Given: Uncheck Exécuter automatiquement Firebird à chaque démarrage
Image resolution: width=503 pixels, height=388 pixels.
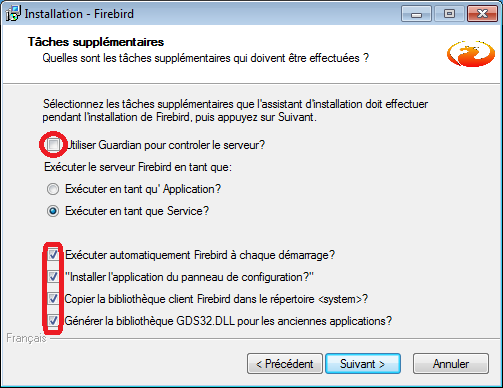Looking at the screenshot, I should click(x=53, y=255).
